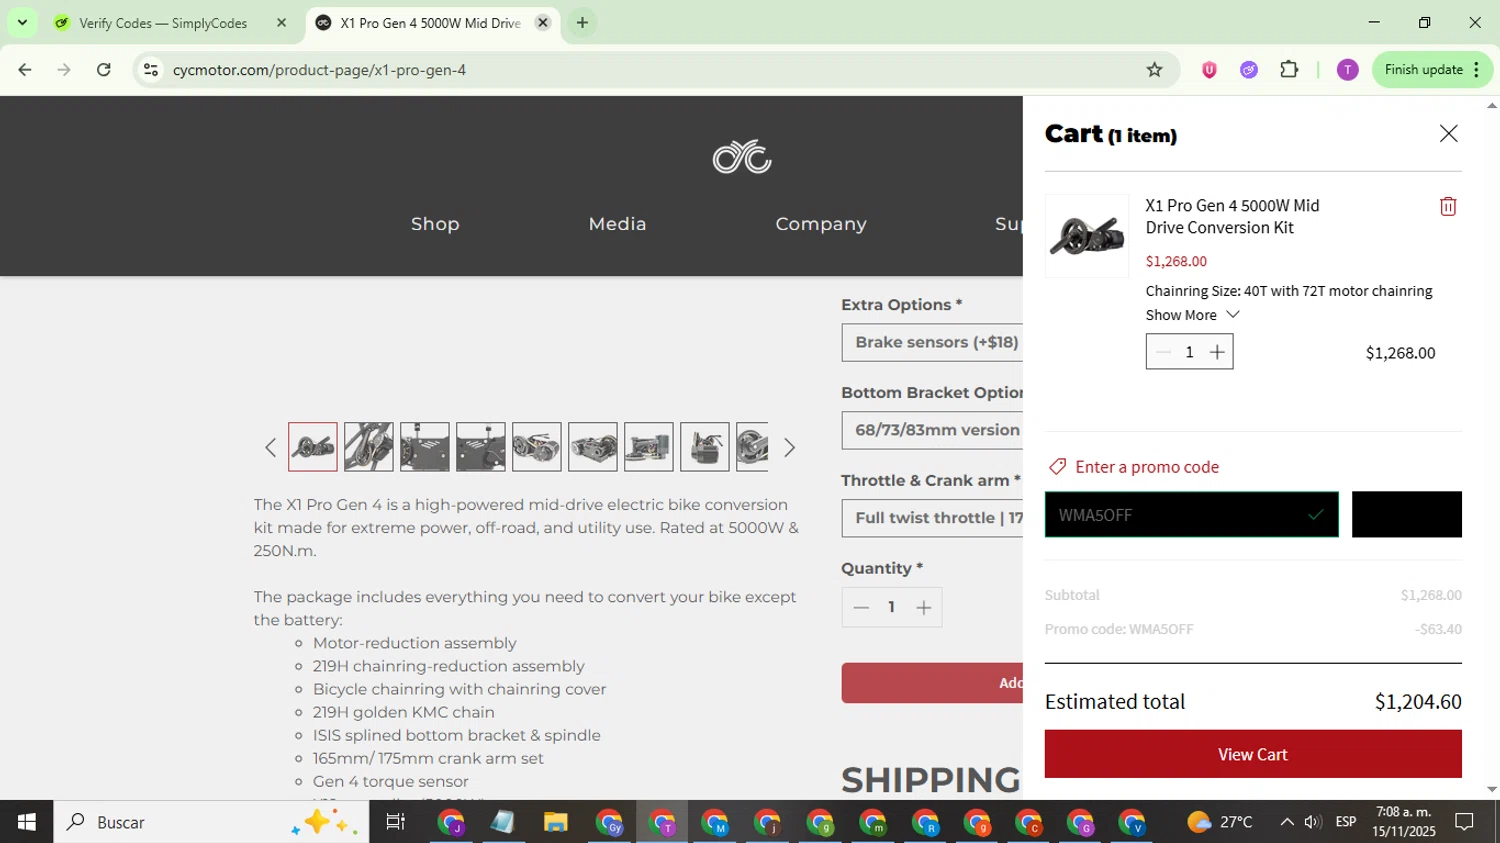Open Windows Task View

[x=396, y=822]
